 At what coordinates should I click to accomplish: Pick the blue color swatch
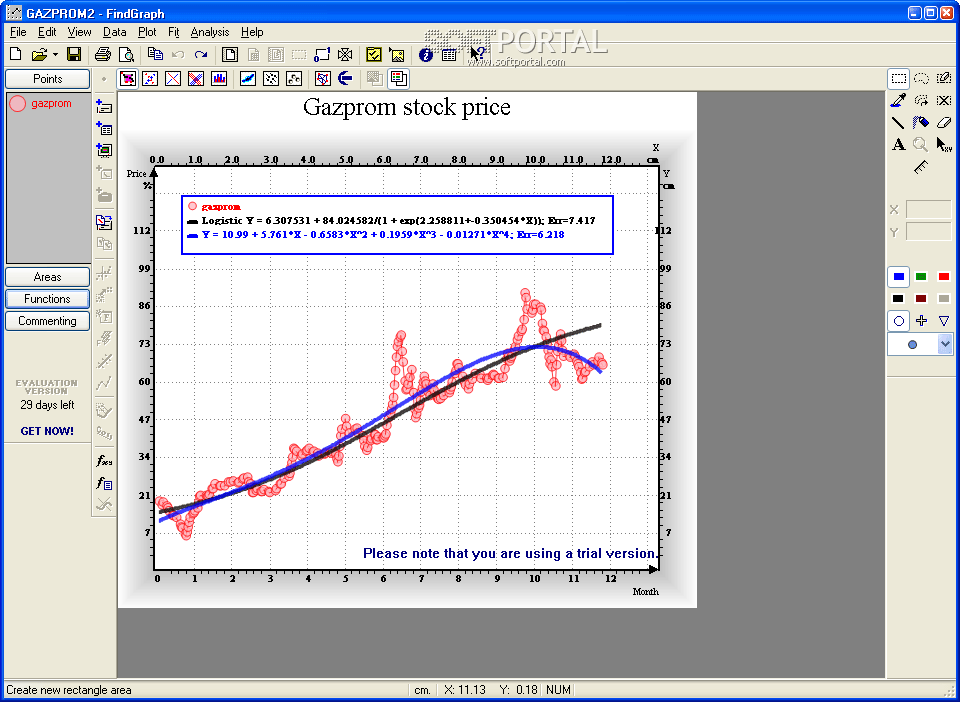(899, 277)
